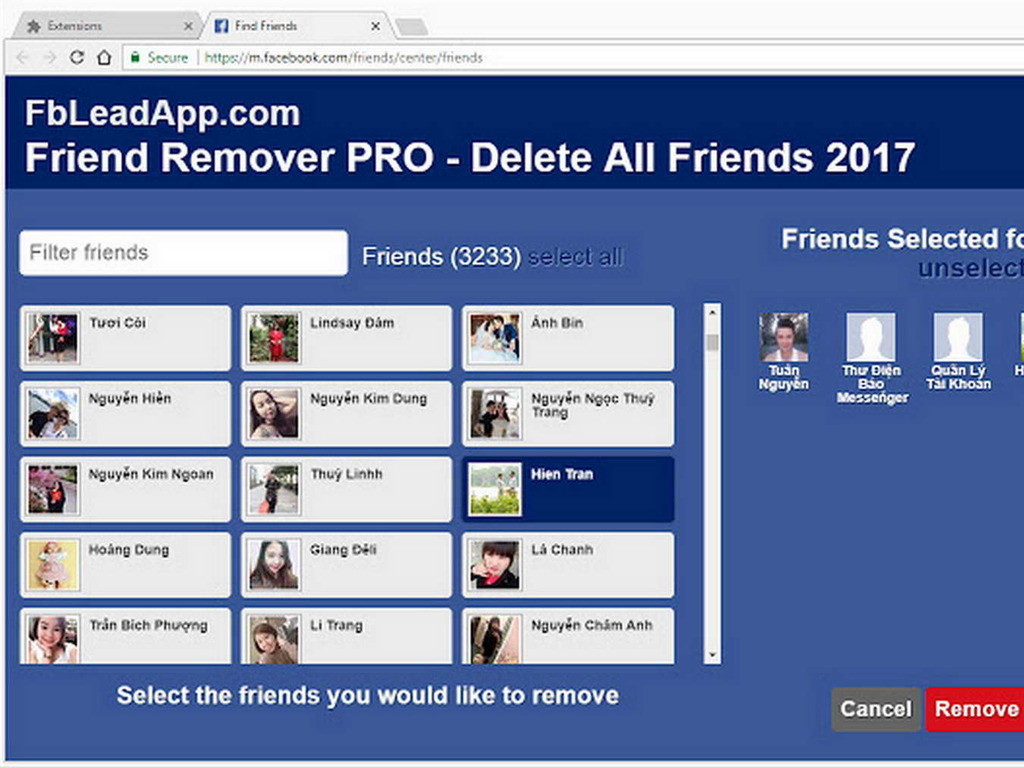
Task: Select friend Thuỳ Linhh
Action: [x=346, y=490]
